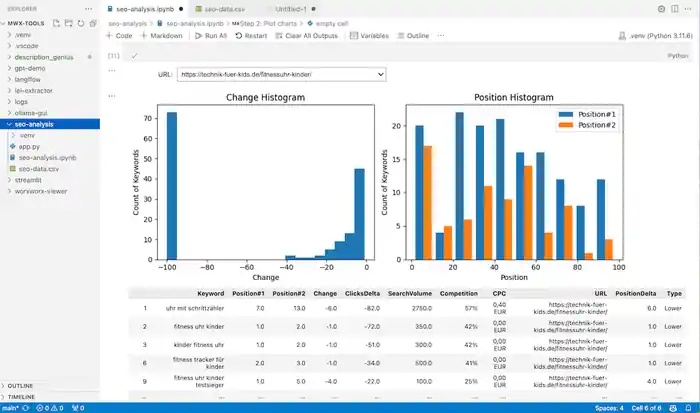Add a new Markdown cell

[162, 36]
